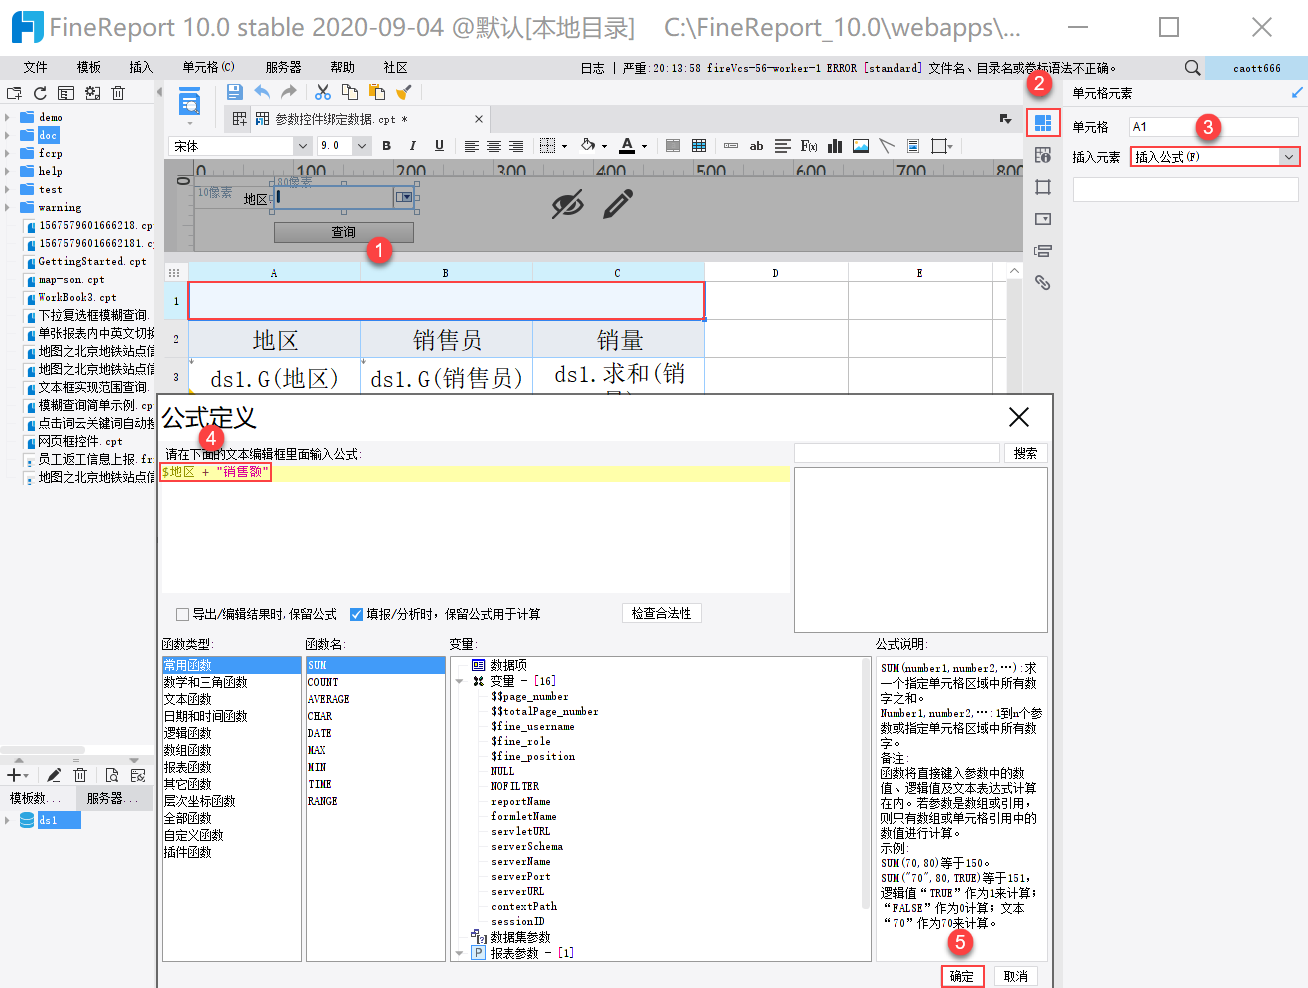
Task: Edit the parameter pane with pencil icon
Action: [x=618, y=204]
